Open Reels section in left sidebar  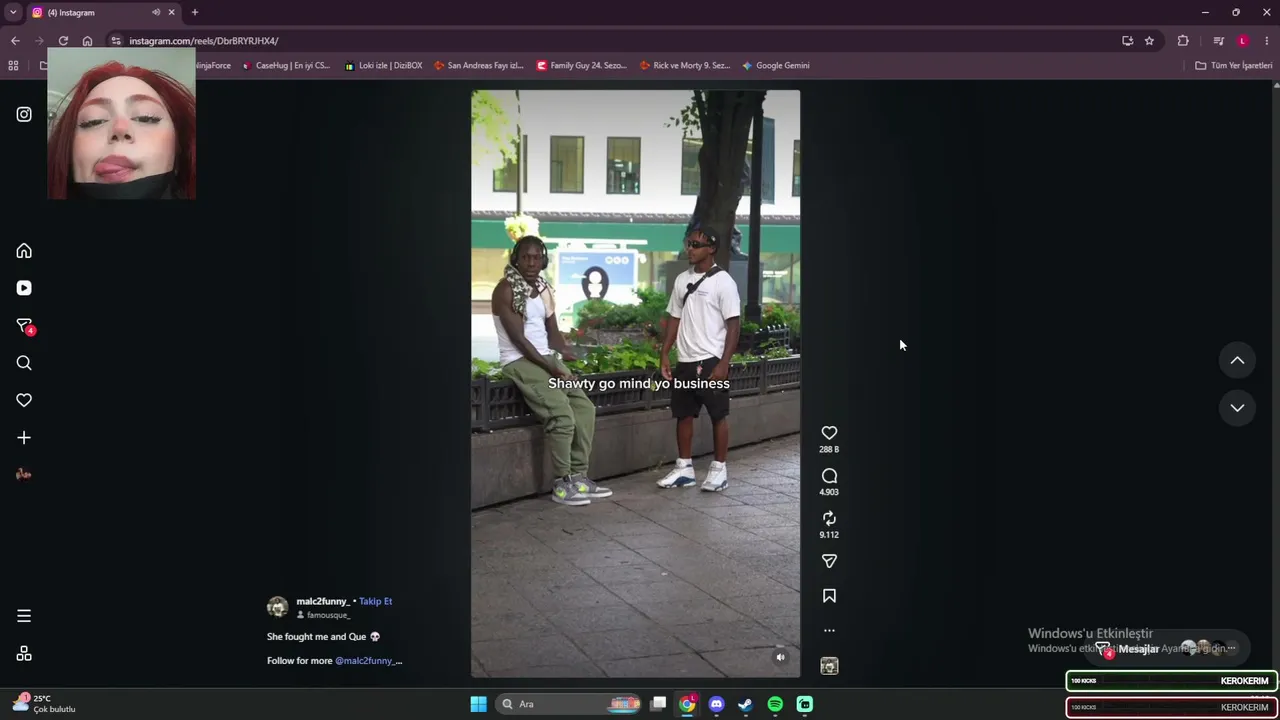click(24, 288)
